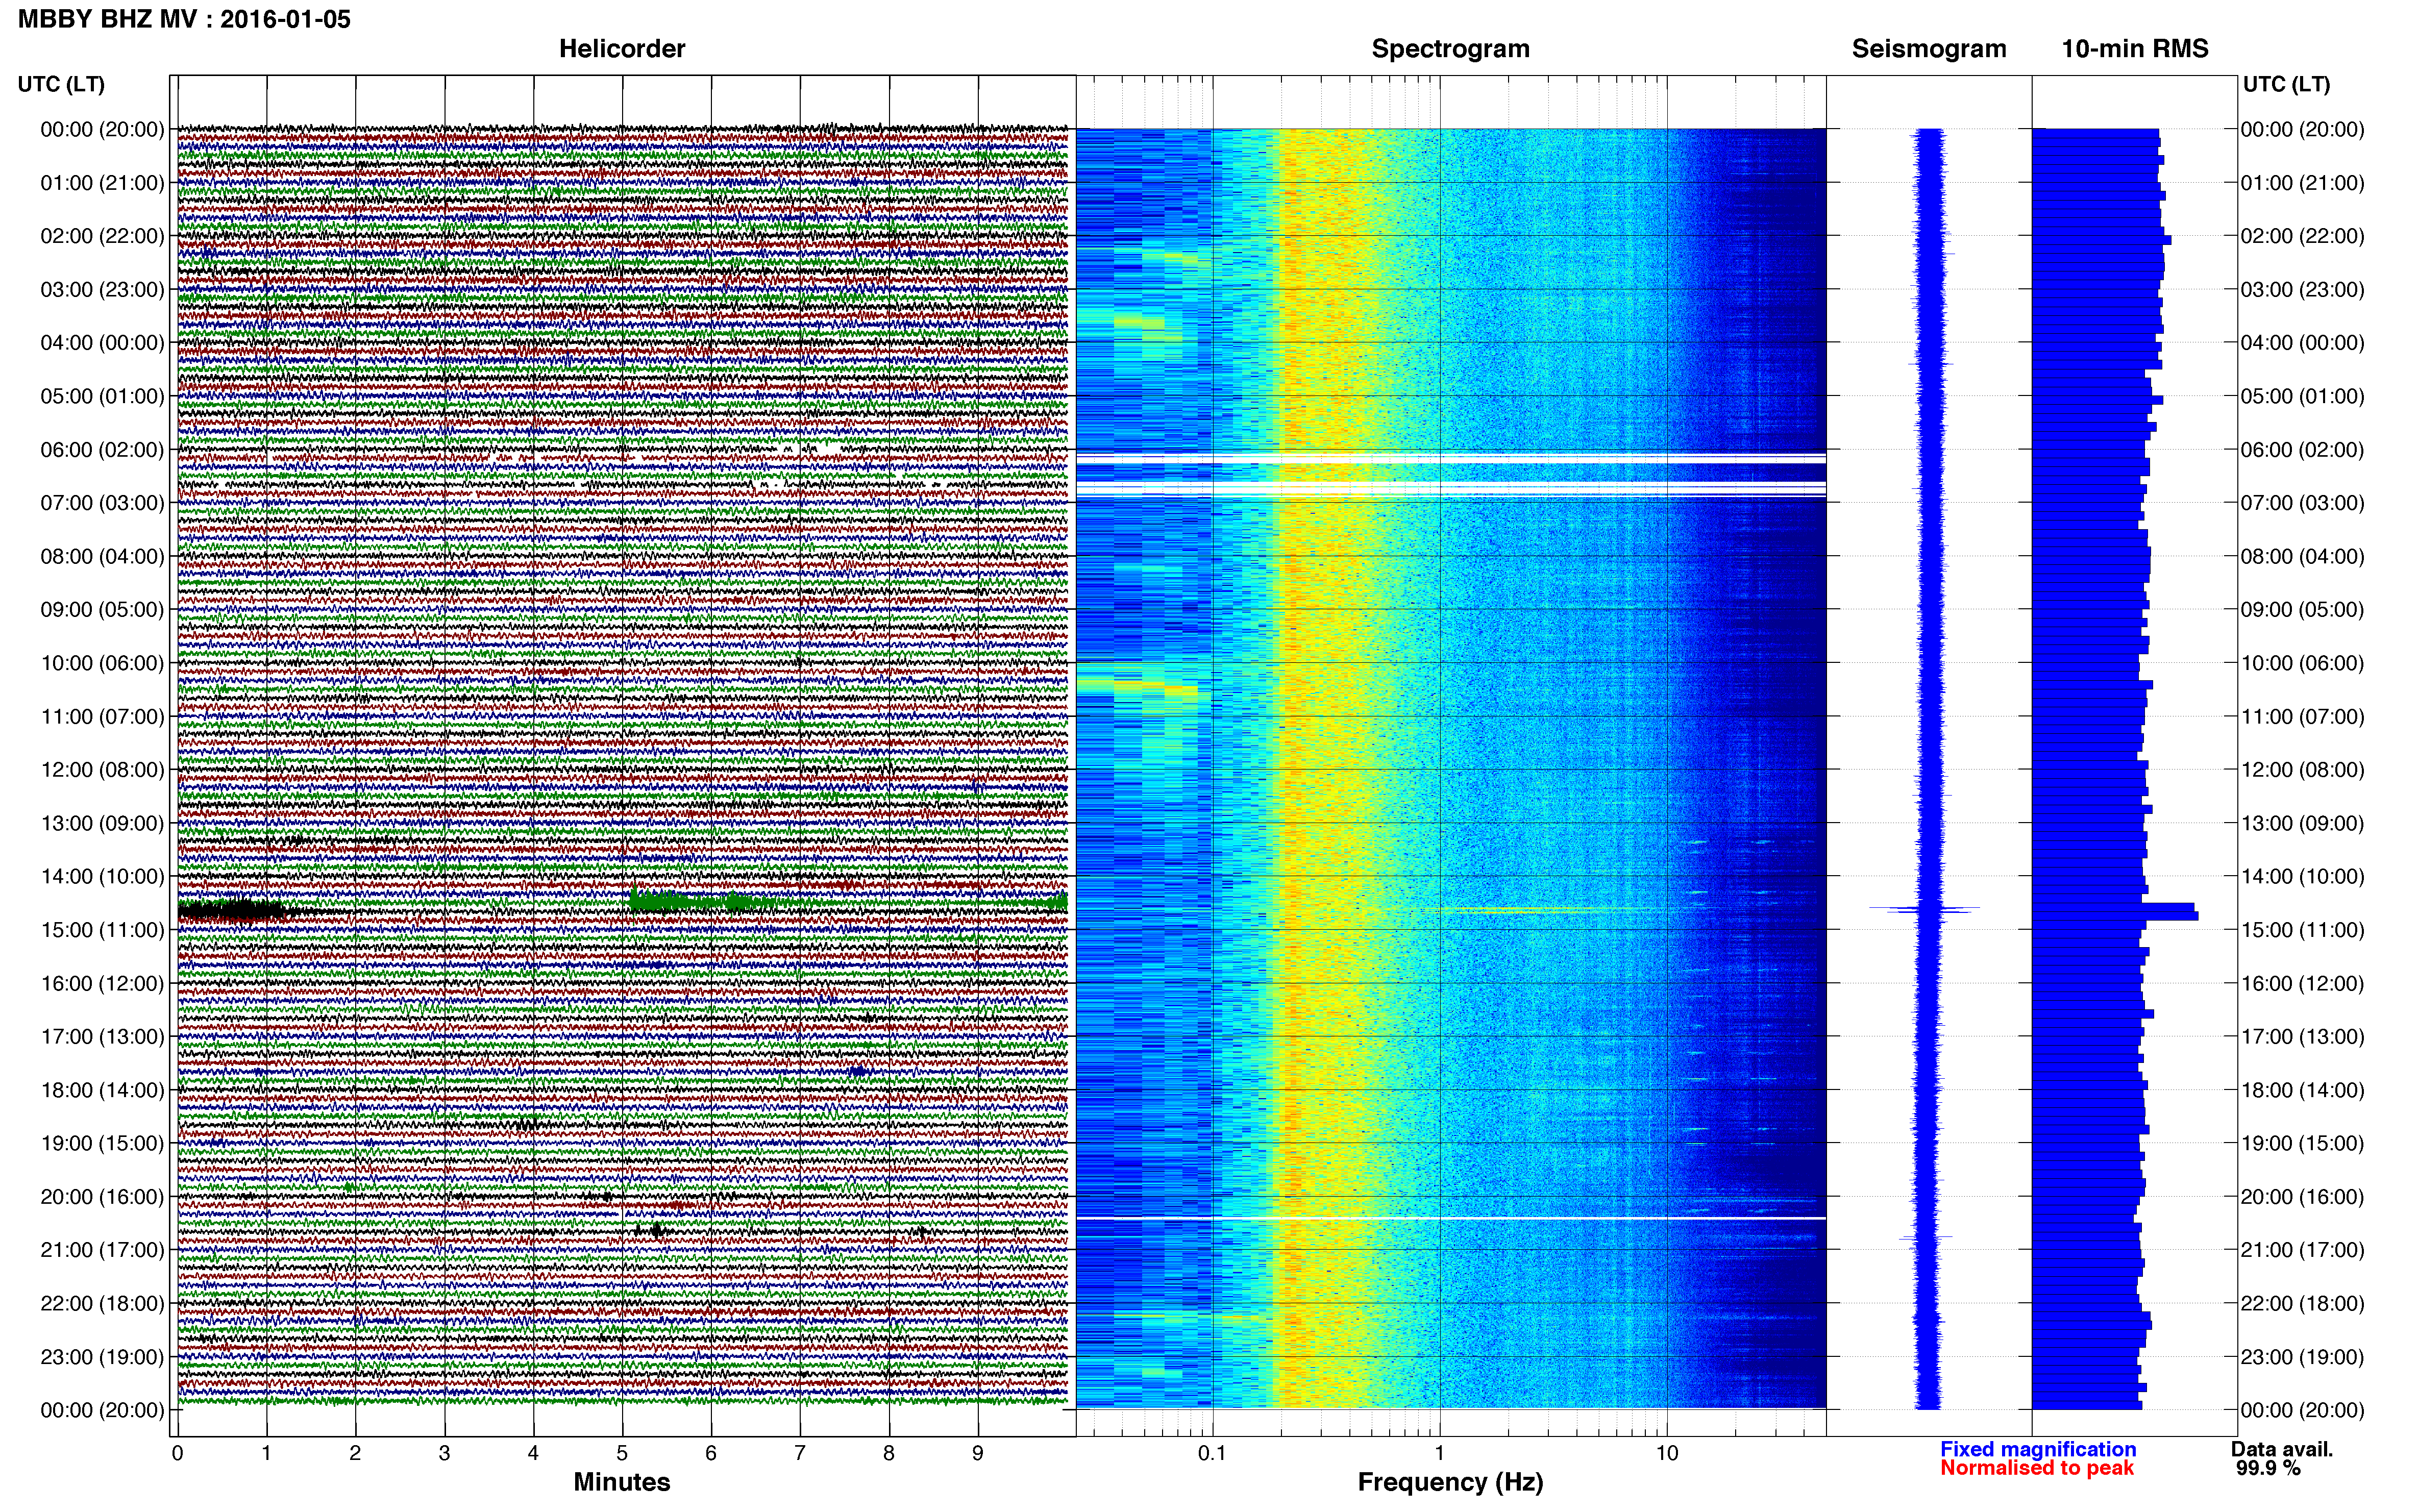Click '05:00 (01:00)' on the RMS-side time axis
The image size is (2419, 1512).
[2302, 396]
